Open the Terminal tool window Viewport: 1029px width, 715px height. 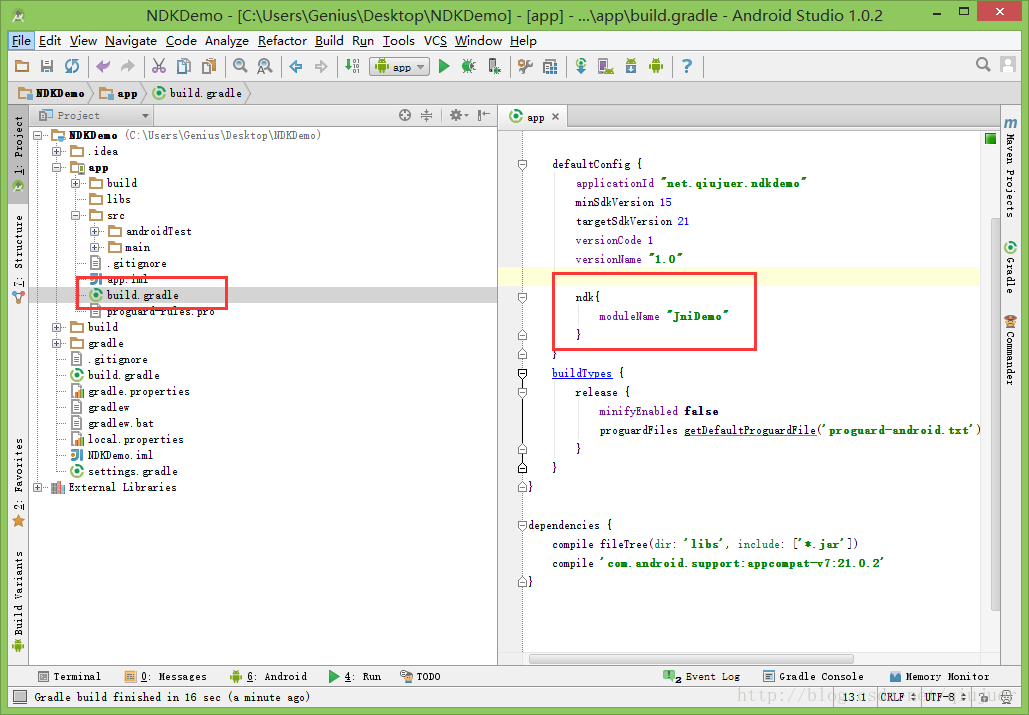[70, 676]
